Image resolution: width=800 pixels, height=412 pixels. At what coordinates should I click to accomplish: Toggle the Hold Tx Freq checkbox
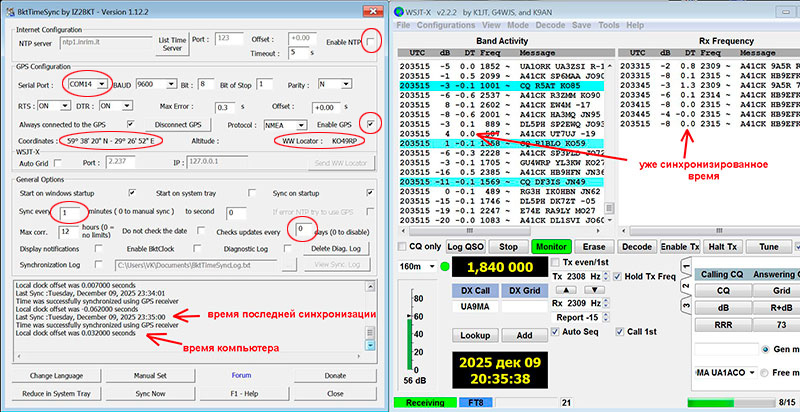click(615, 276)
